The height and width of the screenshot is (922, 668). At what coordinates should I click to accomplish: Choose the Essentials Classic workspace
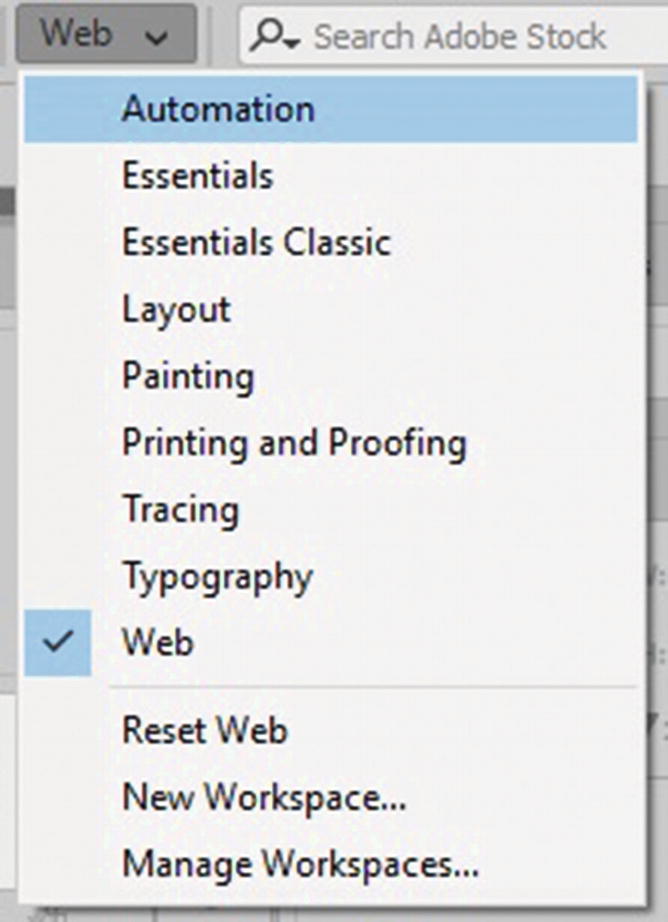click(256, 242)
